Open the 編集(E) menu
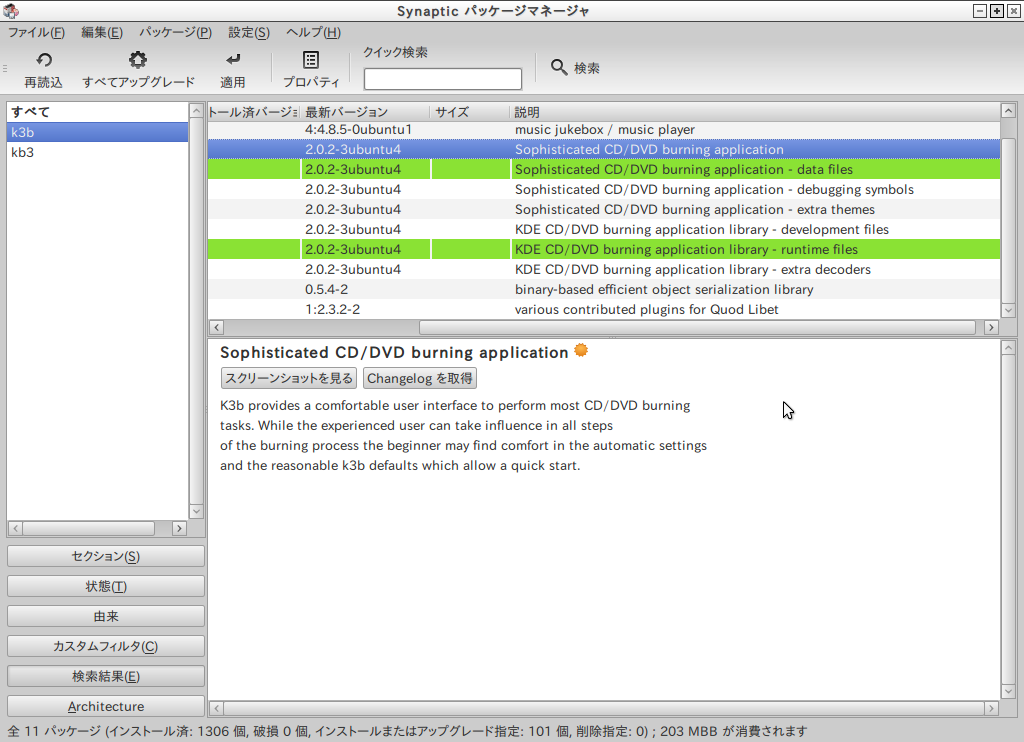The height and width of the screenshot is (742, 1024). (102, 33)
